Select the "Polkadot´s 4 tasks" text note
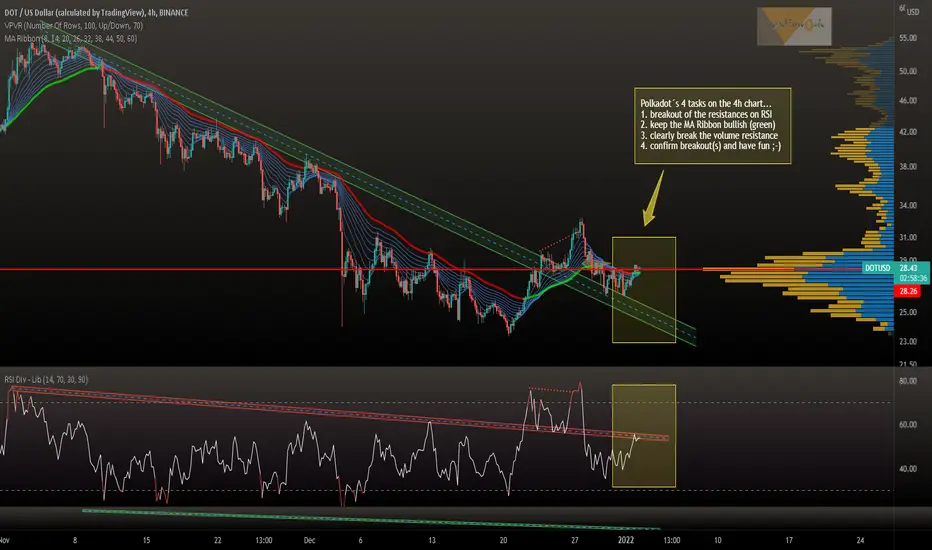The width and height of the screenshot is (932, 550). click(713, 125)
